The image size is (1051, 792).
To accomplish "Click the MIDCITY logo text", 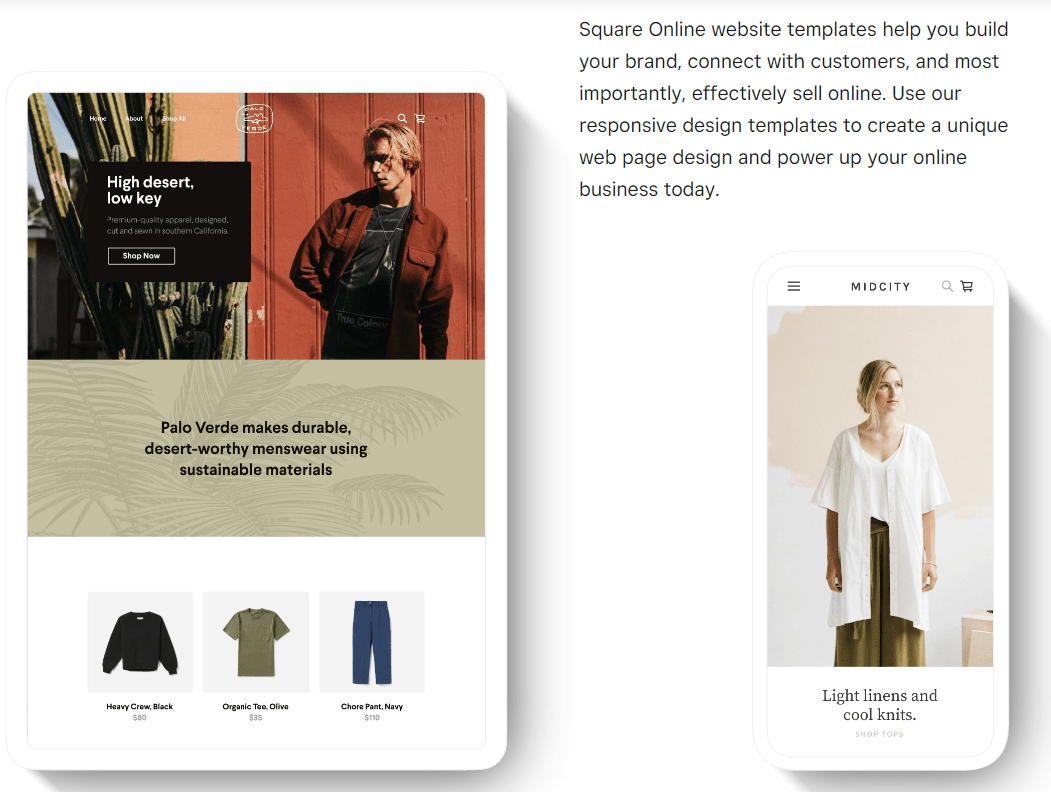I will [880, 286].
